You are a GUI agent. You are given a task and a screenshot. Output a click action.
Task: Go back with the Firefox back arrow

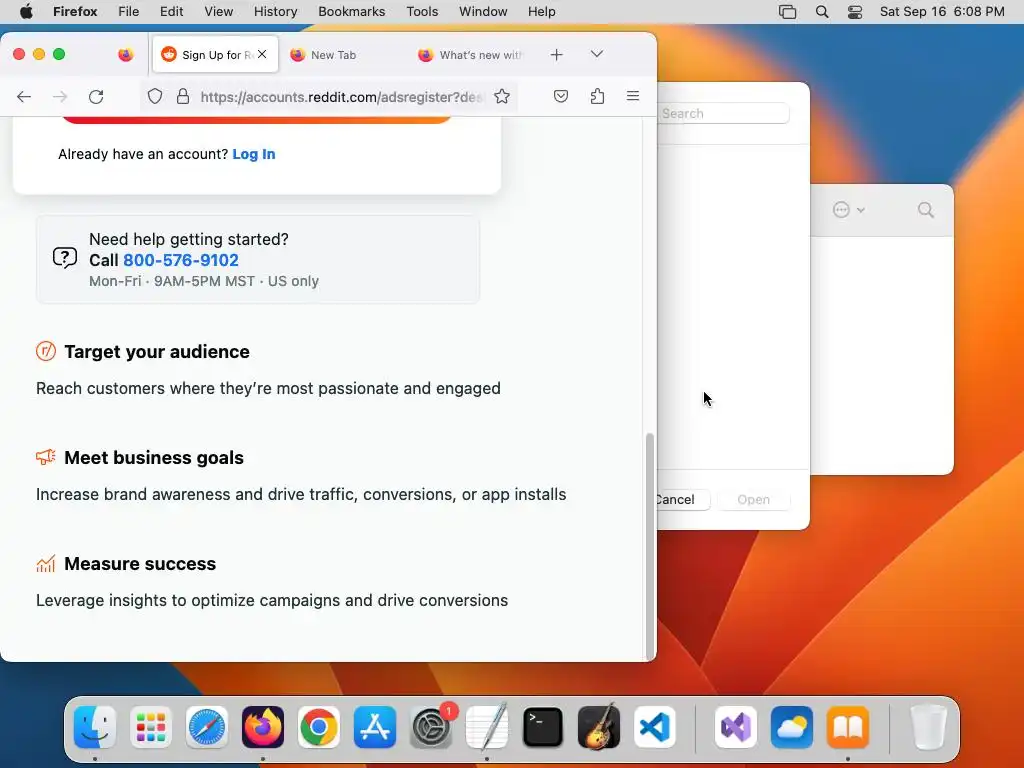[24, 97]
